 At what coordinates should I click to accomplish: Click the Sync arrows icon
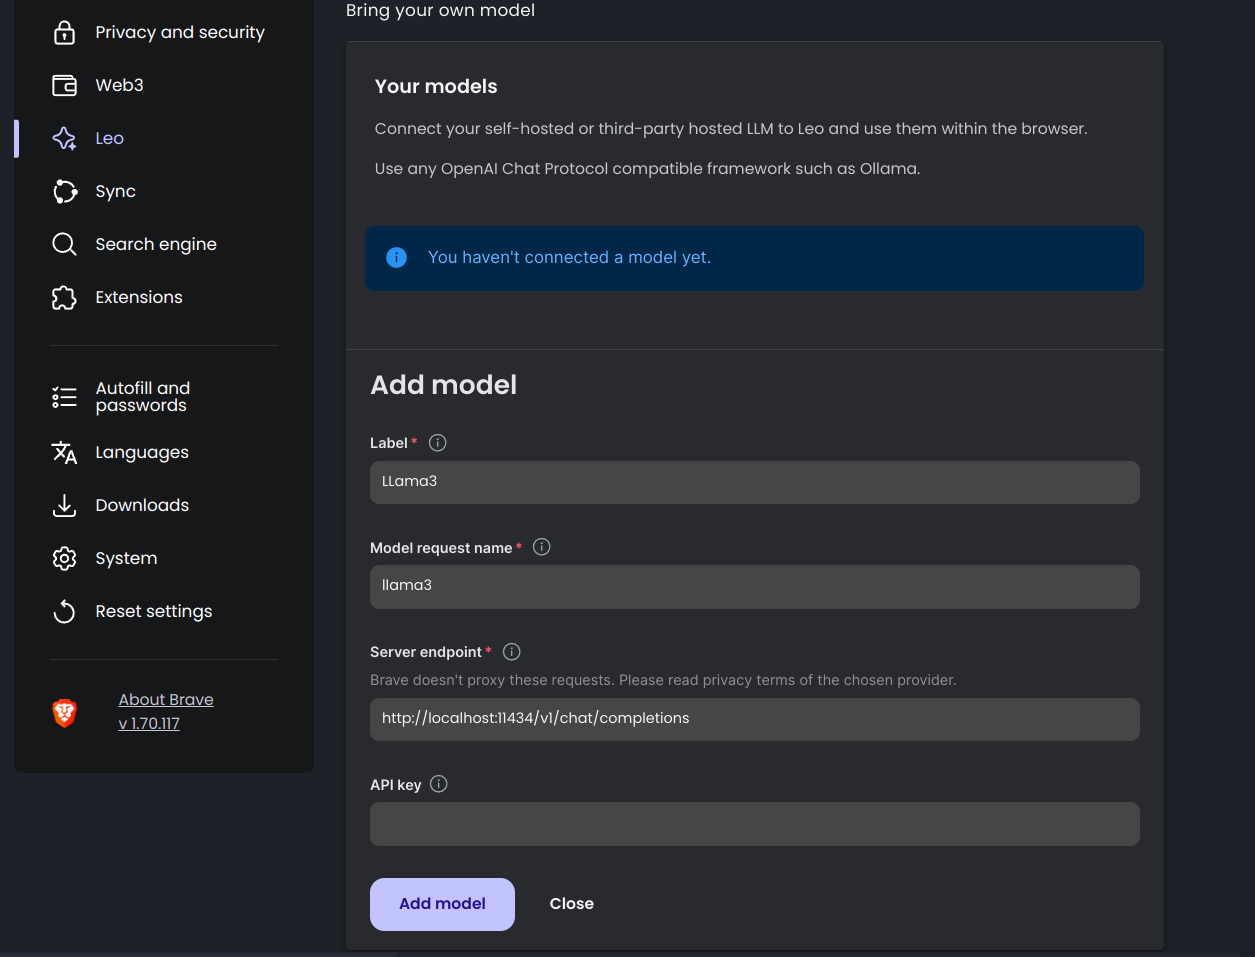[64, 191]
